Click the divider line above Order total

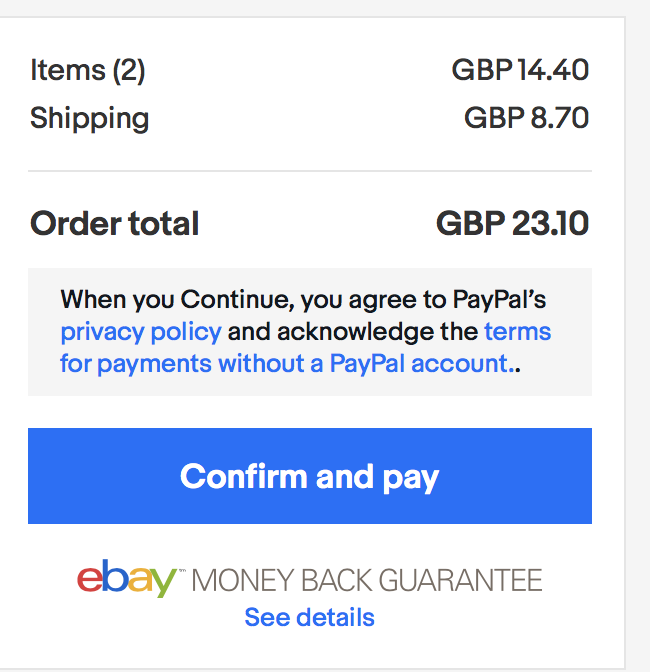[x=309, y=171]
